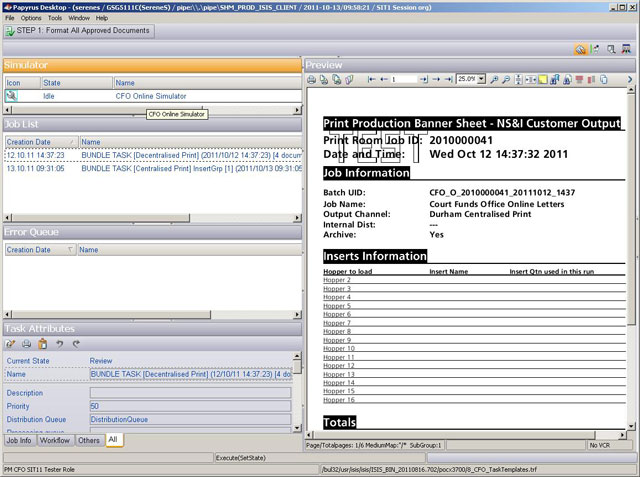The image size is (640, 477).
Task: Expand Preview toolbar overflow chevron
Action: 630,80
